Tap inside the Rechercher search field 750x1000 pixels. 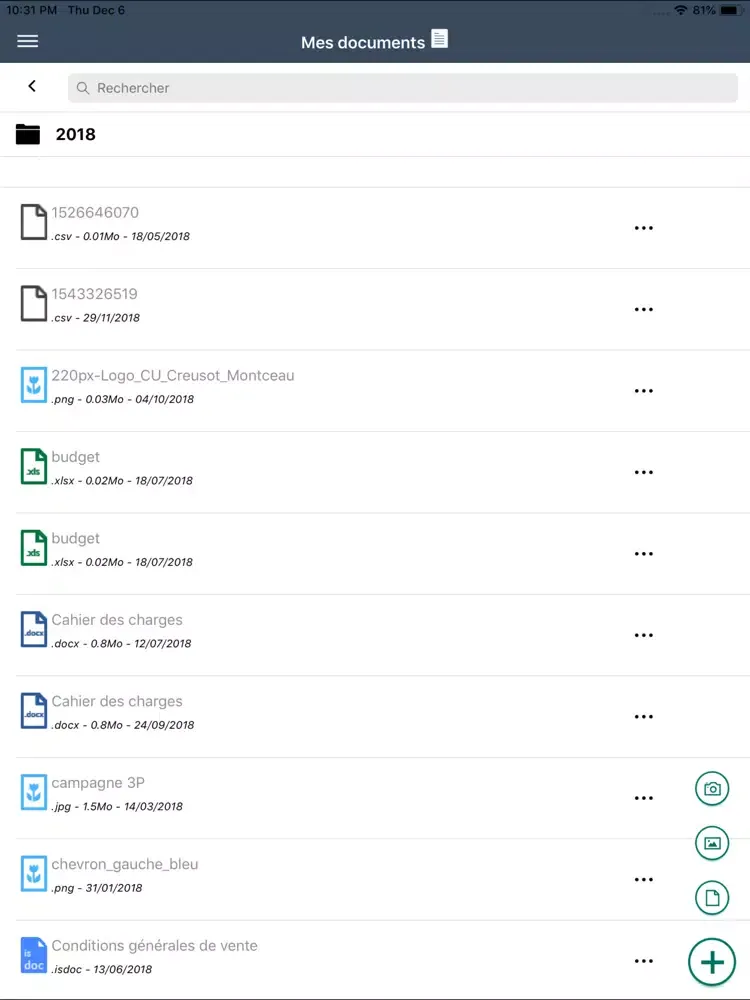[x=400, y=88]
